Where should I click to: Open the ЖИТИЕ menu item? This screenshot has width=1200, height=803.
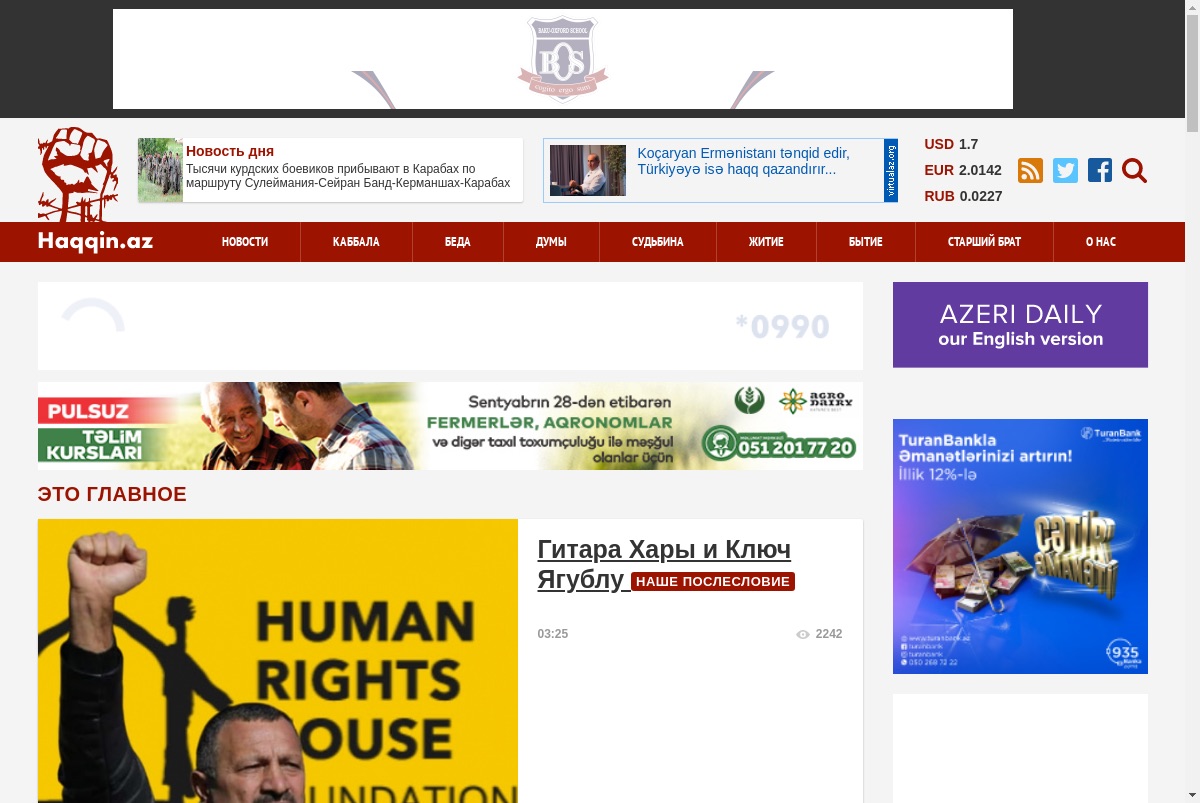pyautogui.click(x=766, y=242)
